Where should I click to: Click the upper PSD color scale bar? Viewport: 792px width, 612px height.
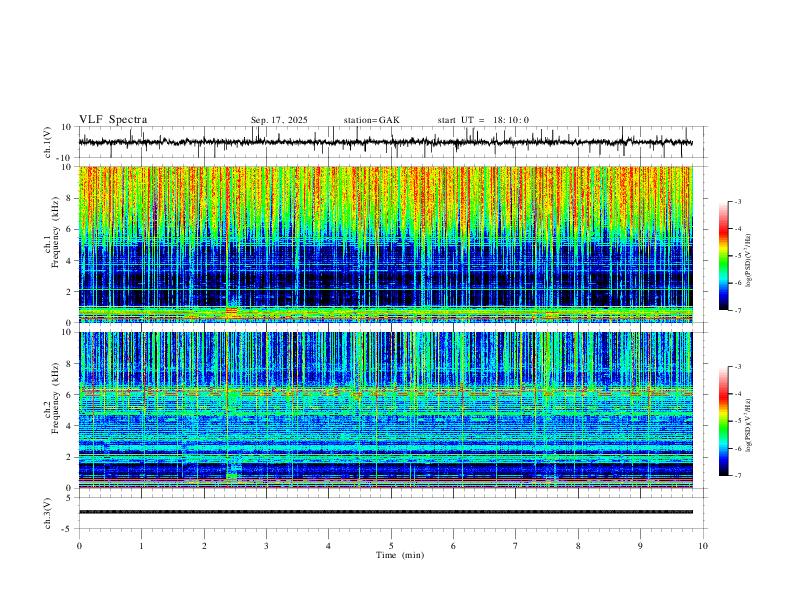pos(723,256)
